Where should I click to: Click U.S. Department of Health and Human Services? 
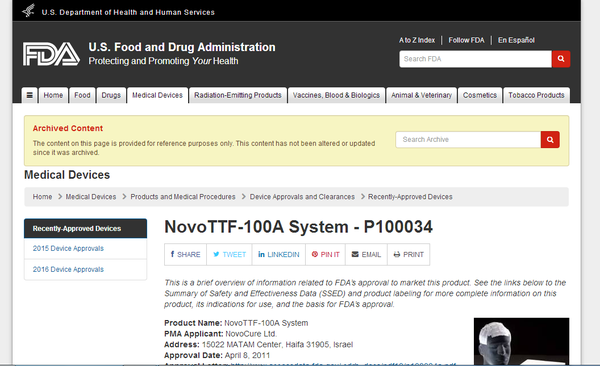tap(128, 12)
